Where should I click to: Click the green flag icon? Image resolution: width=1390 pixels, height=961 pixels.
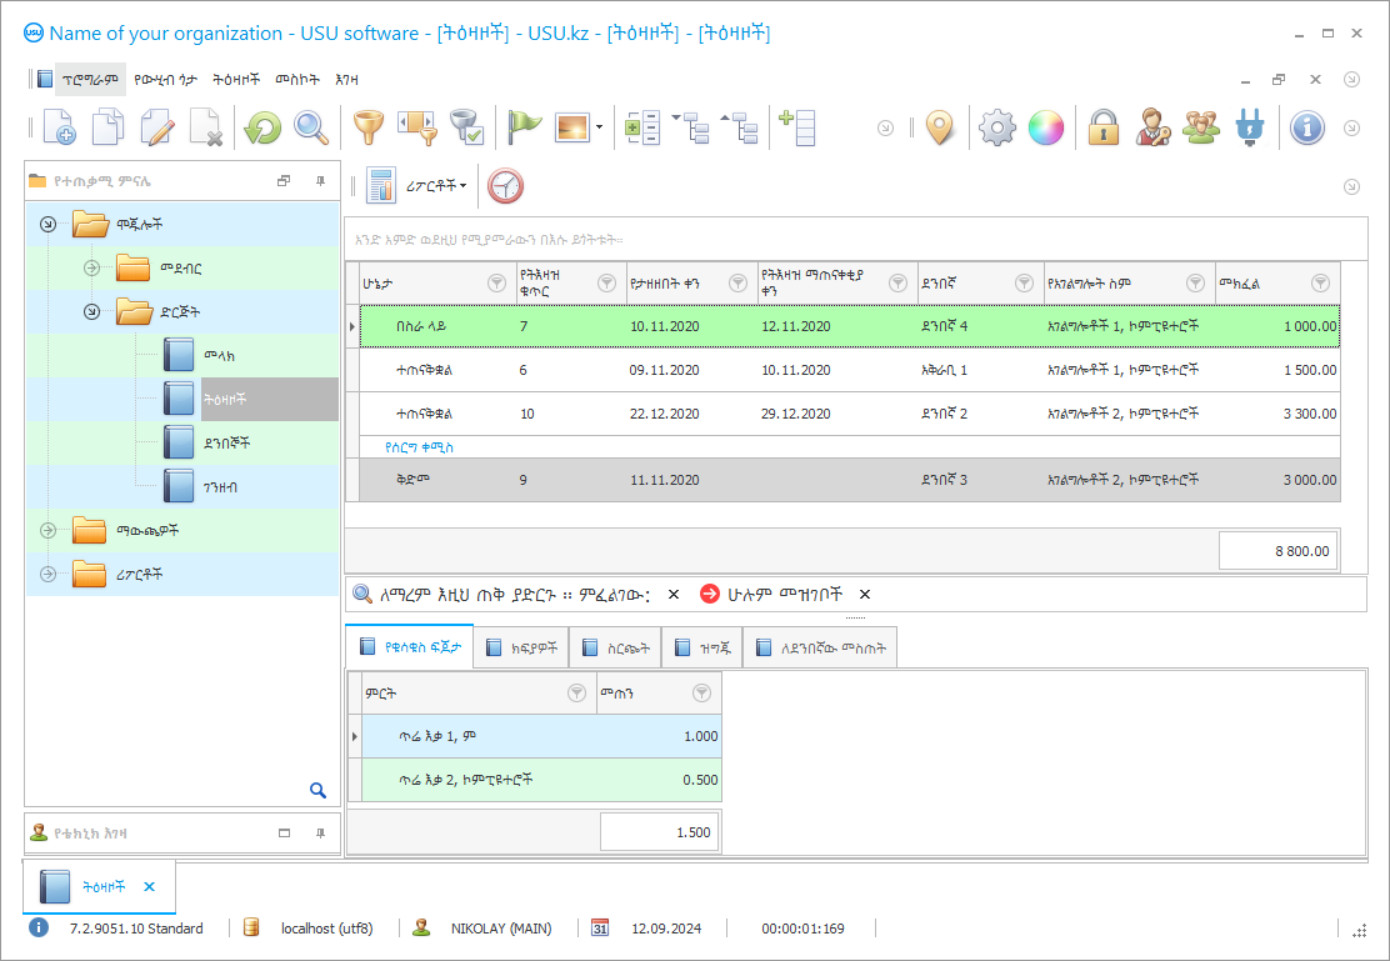pos(523,128)
